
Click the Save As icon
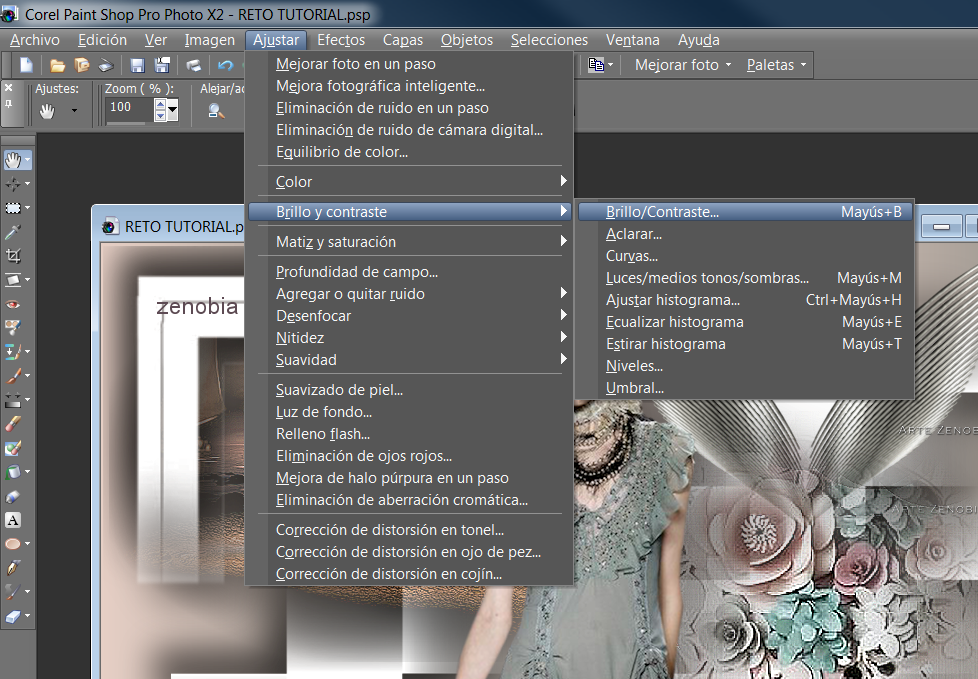tap(162, 65)
